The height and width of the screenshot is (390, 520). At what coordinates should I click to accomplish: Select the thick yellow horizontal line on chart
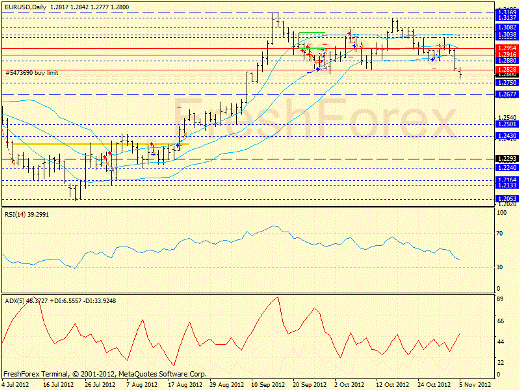(x=101, y=144)
